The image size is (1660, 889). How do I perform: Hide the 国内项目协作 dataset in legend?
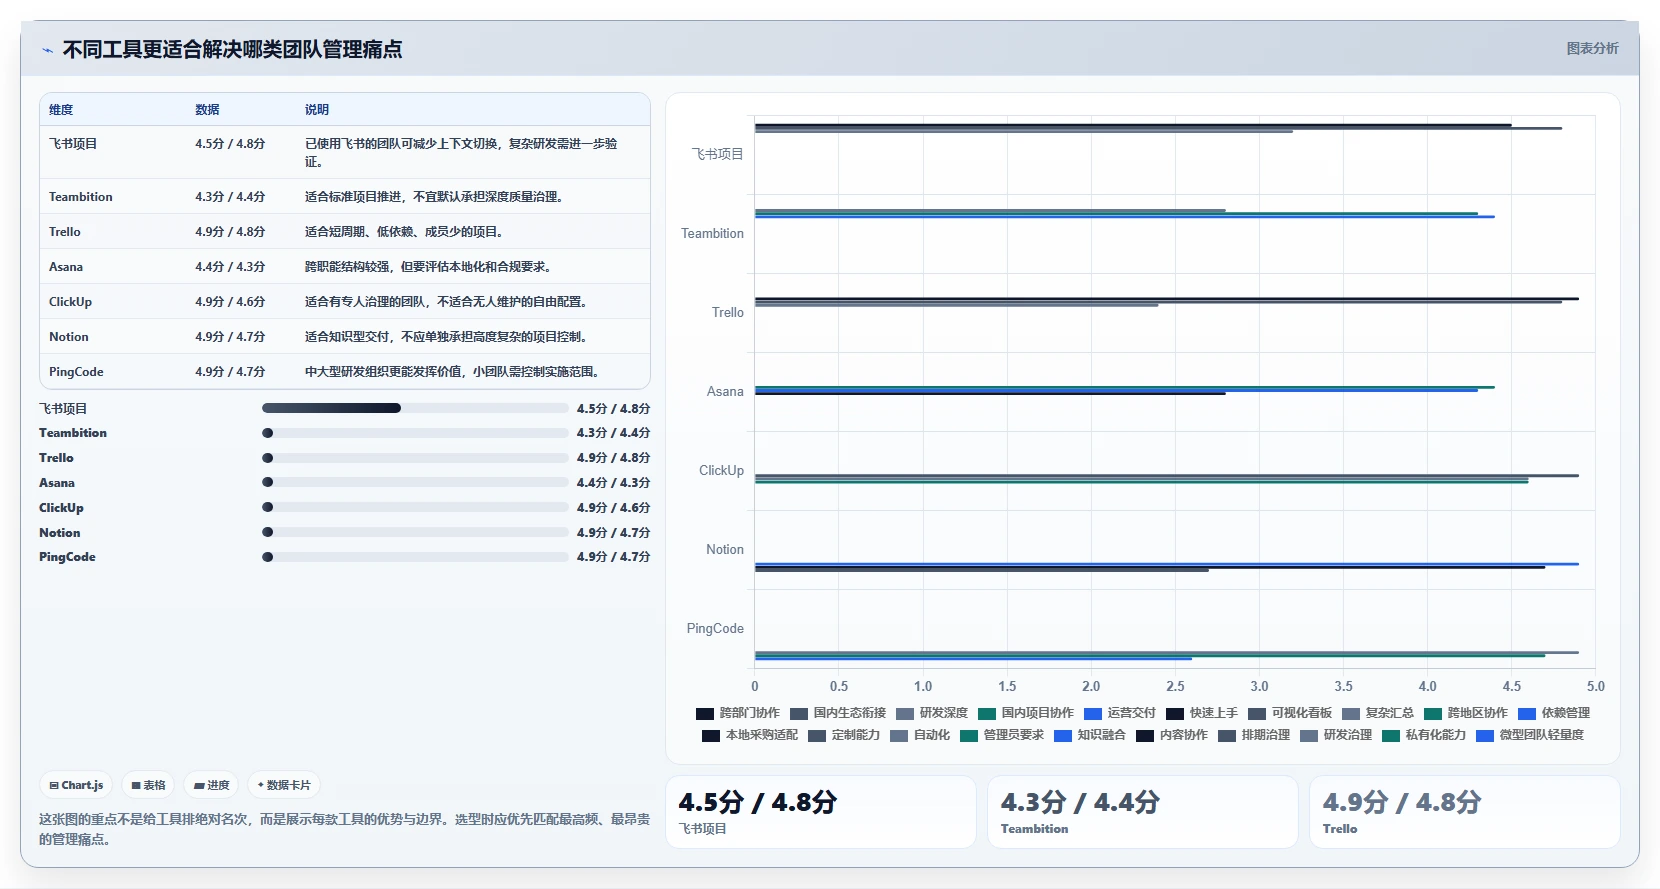[1026, 713]
